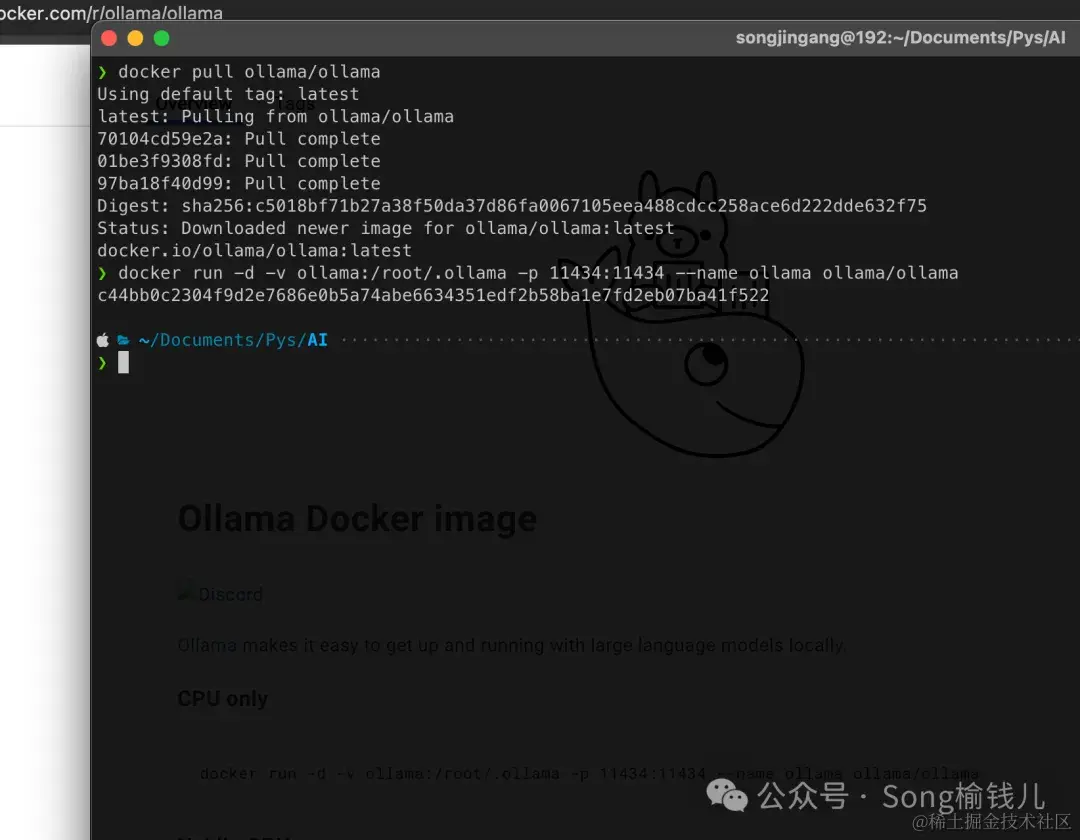Click the 'Ollama makes it easy' description text
Viewport: 1080px width, 840px height.
click(512, 645)
